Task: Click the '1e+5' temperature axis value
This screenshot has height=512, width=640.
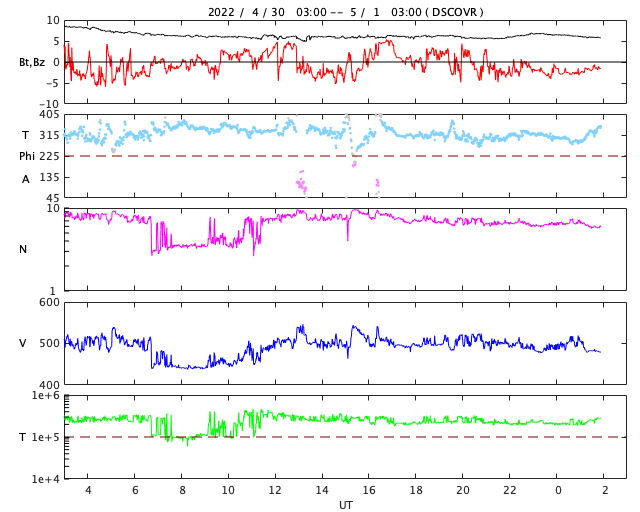Action: (46, 437)
